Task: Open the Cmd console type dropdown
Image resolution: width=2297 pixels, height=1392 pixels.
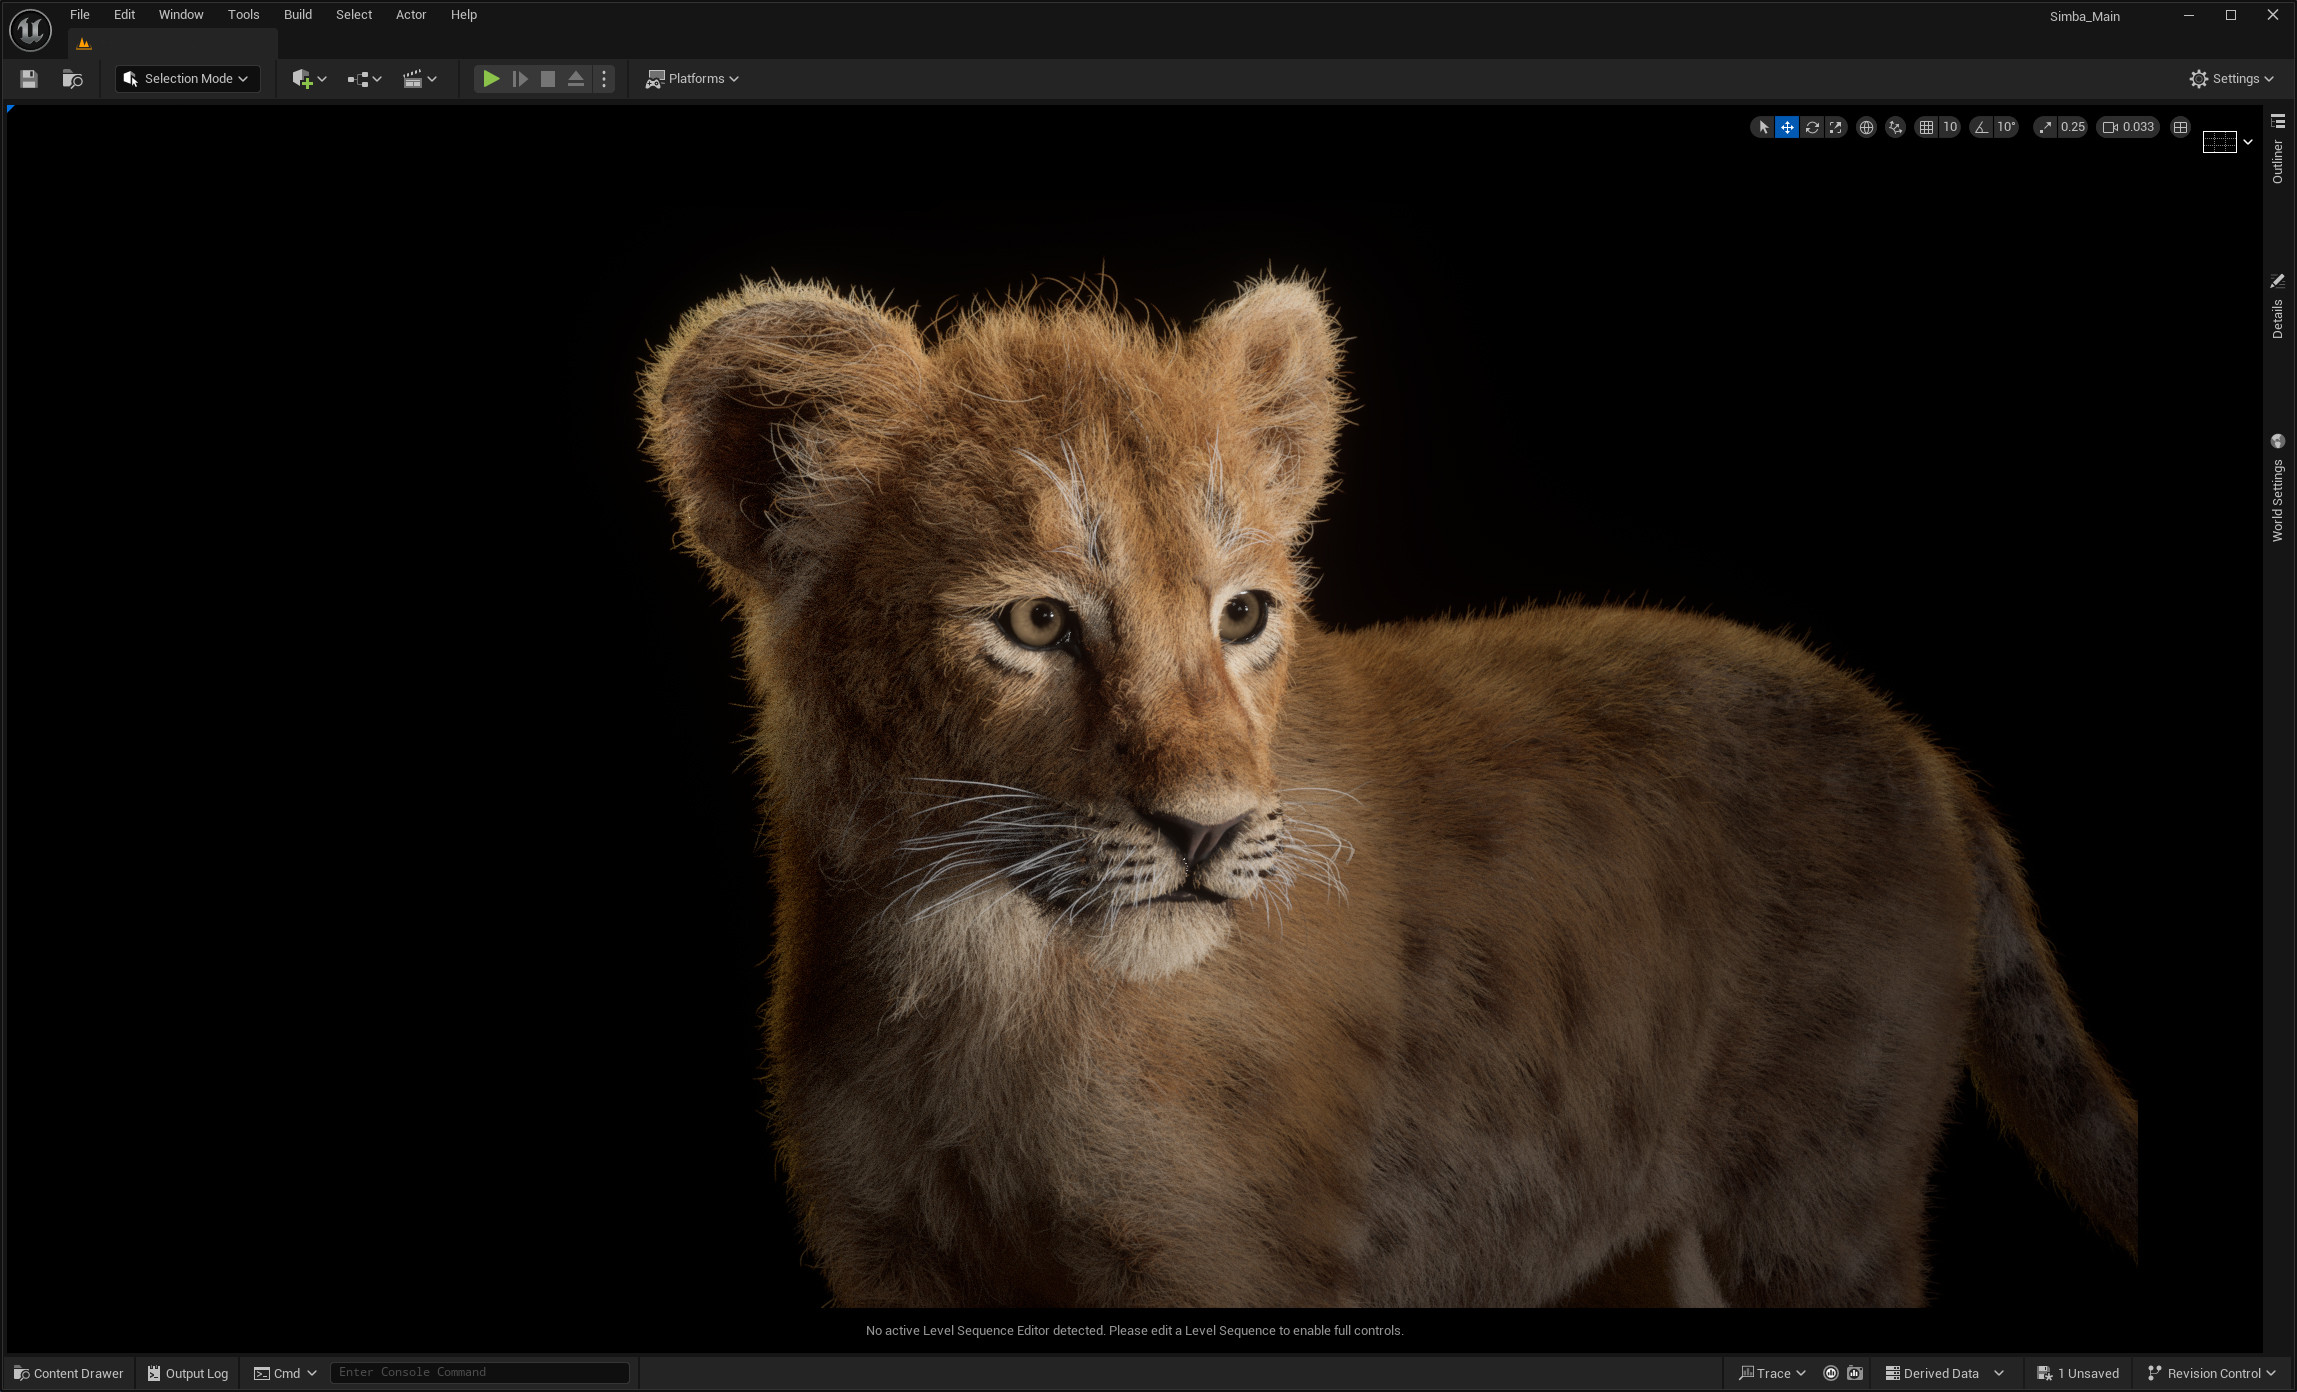Action: (x=285, y=1373)
